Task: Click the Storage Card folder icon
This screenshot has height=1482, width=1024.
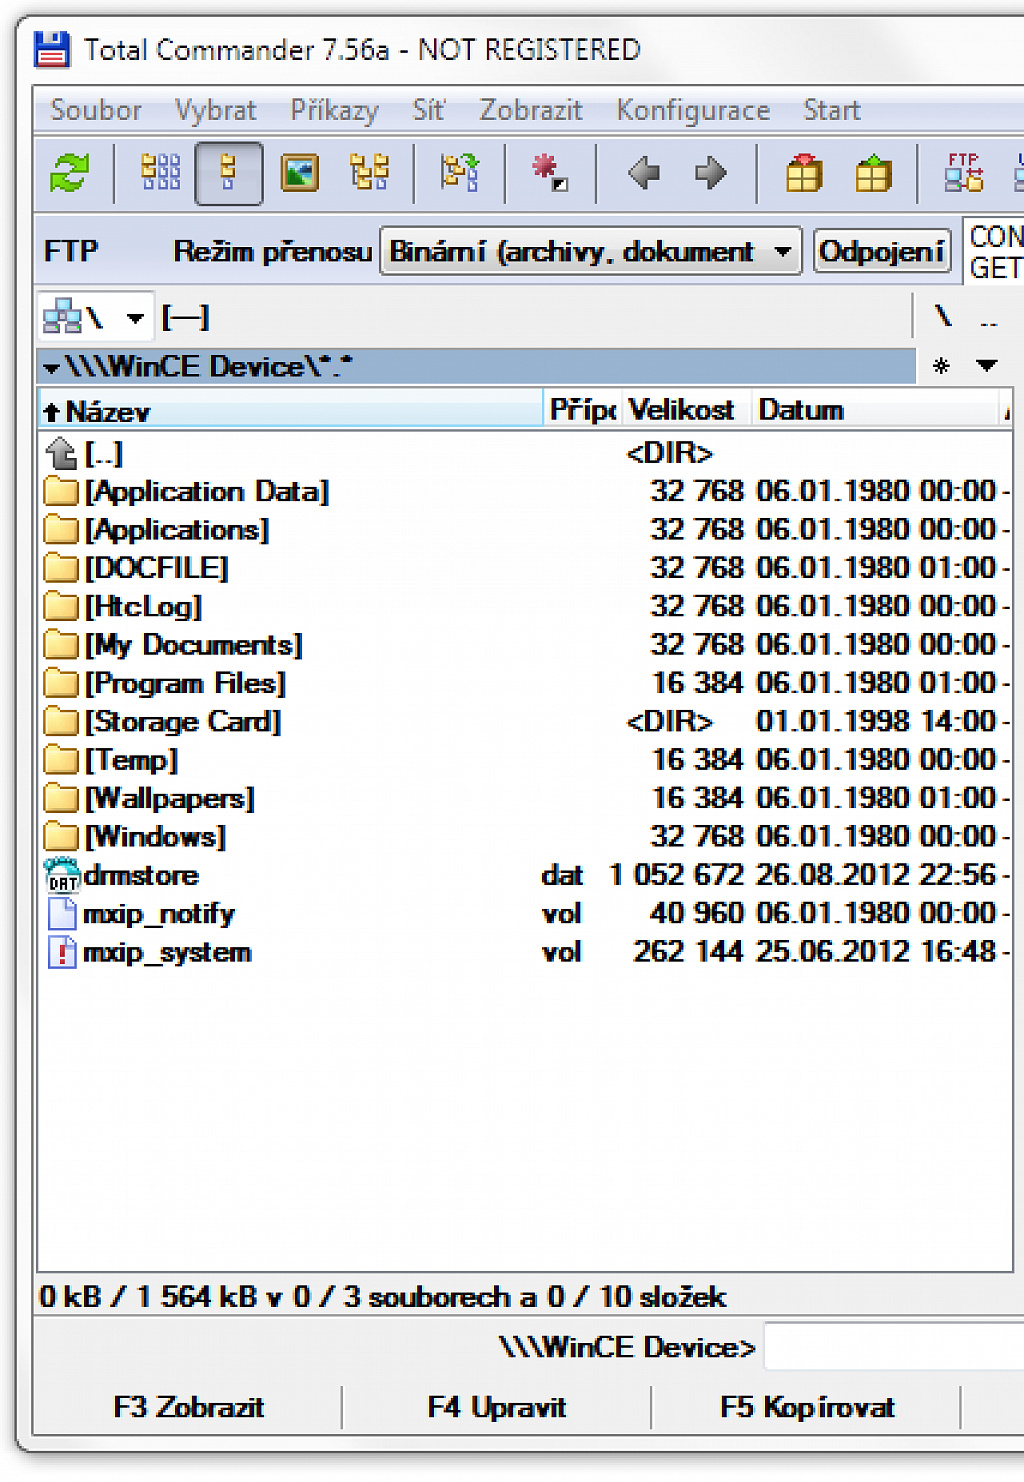Action: 62,721
